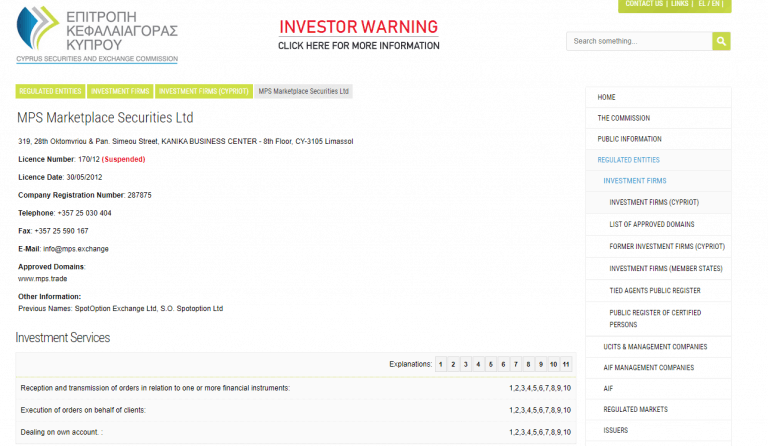768x446 pixels.
Task: Open UCITS & Management Companies
Action: pyautogui.click(x=658, y=347)
